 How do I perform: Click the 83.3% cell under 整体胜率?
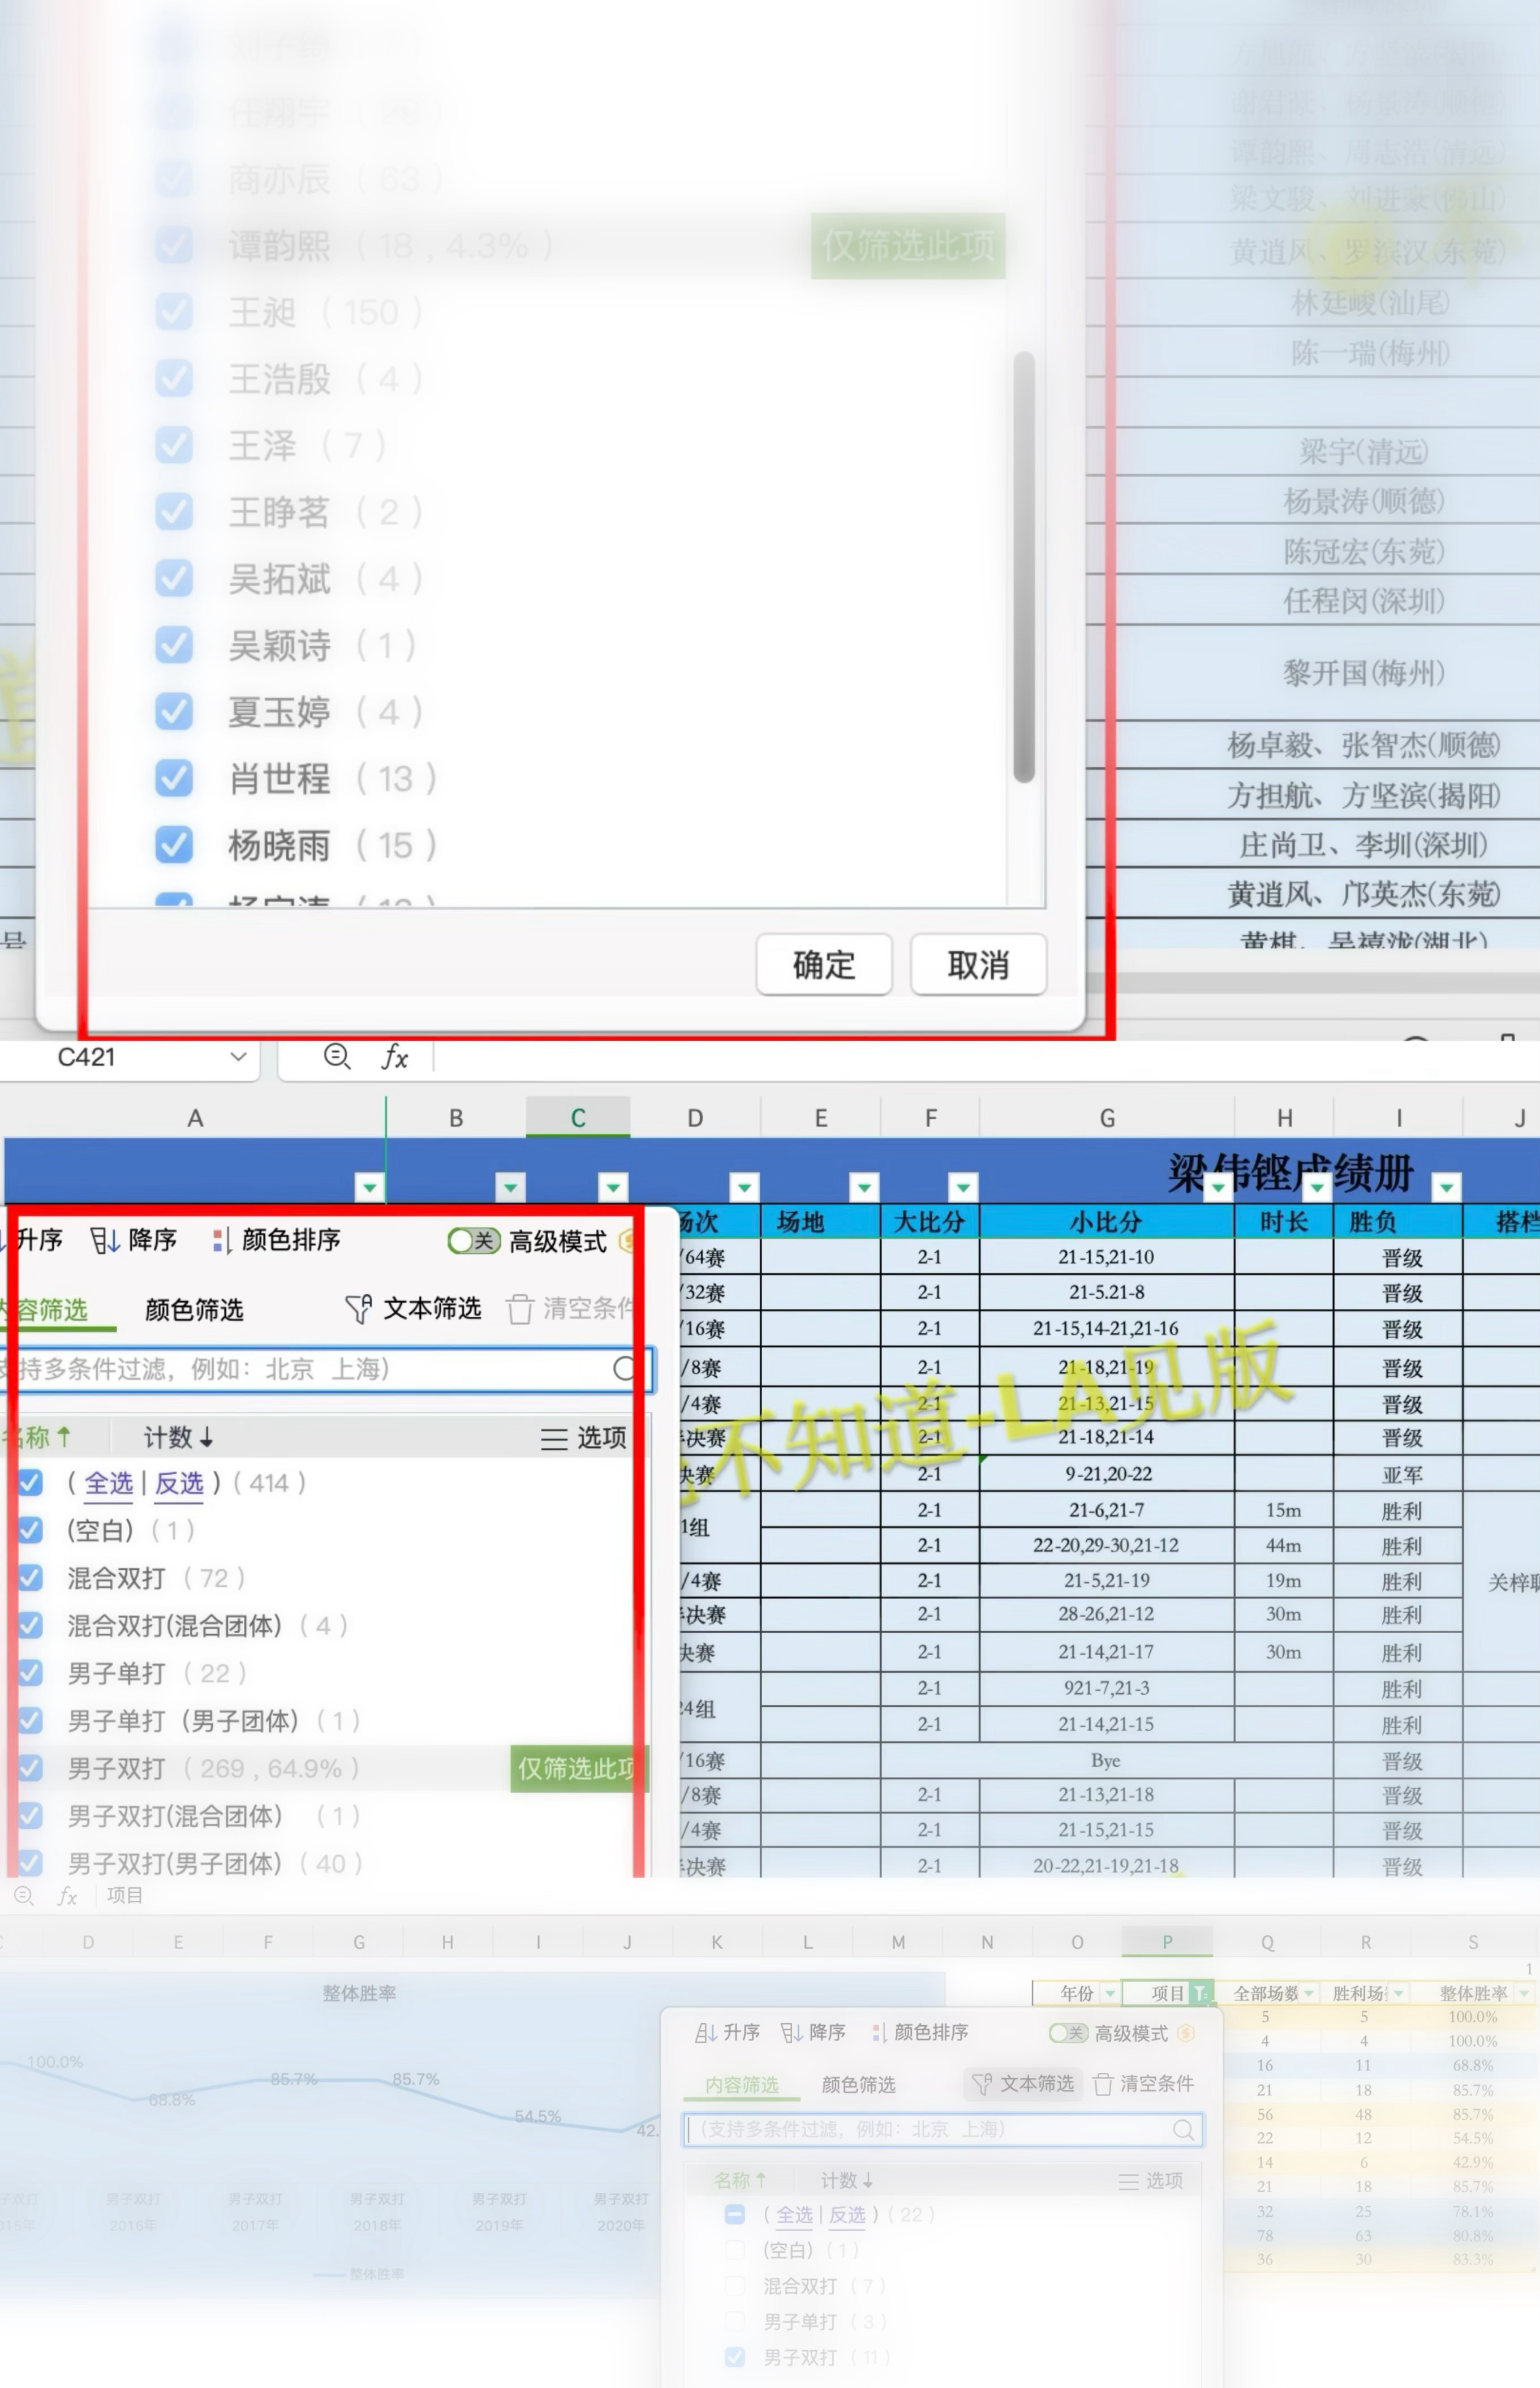coord(1474,2259)
